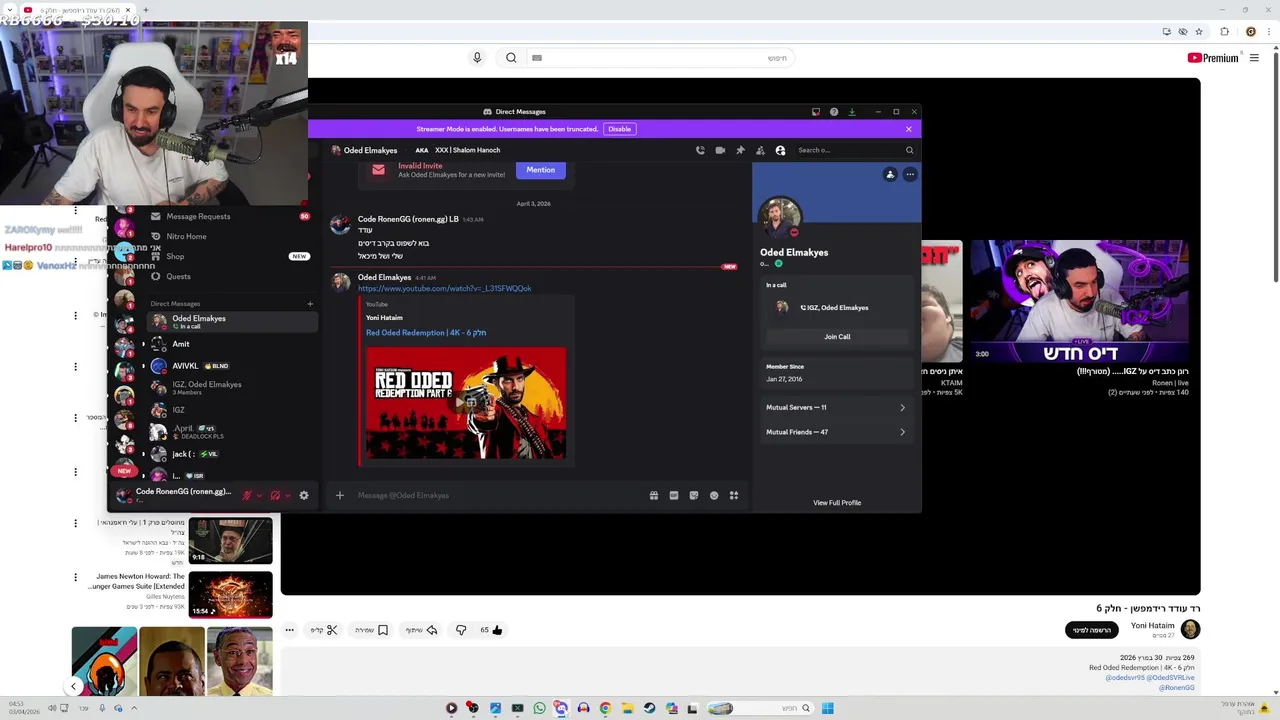Toggle the user profile panel icon
1280x720 pixels.
click(780, 150)
